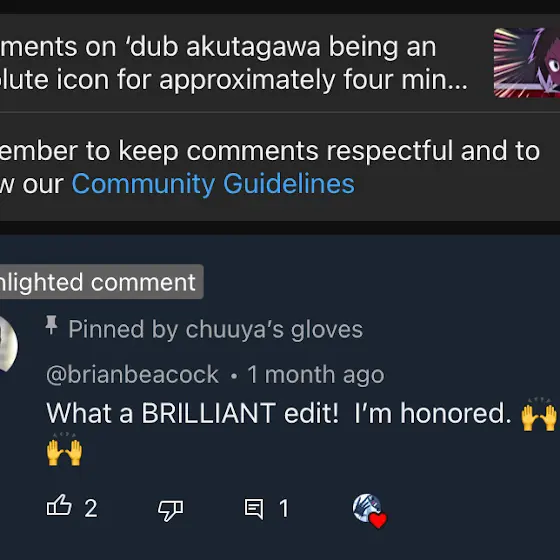Click the keep comments respectful reminder text

coord(270,168)
